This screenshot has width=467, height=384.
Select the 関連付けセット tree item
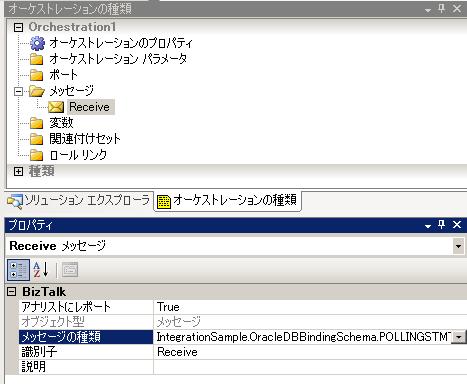pyautogui.click(x=85, y=139)
